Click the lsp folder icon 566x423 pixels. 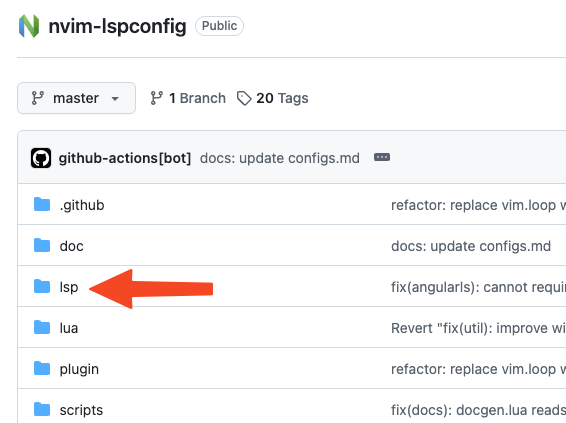point(42,287)
